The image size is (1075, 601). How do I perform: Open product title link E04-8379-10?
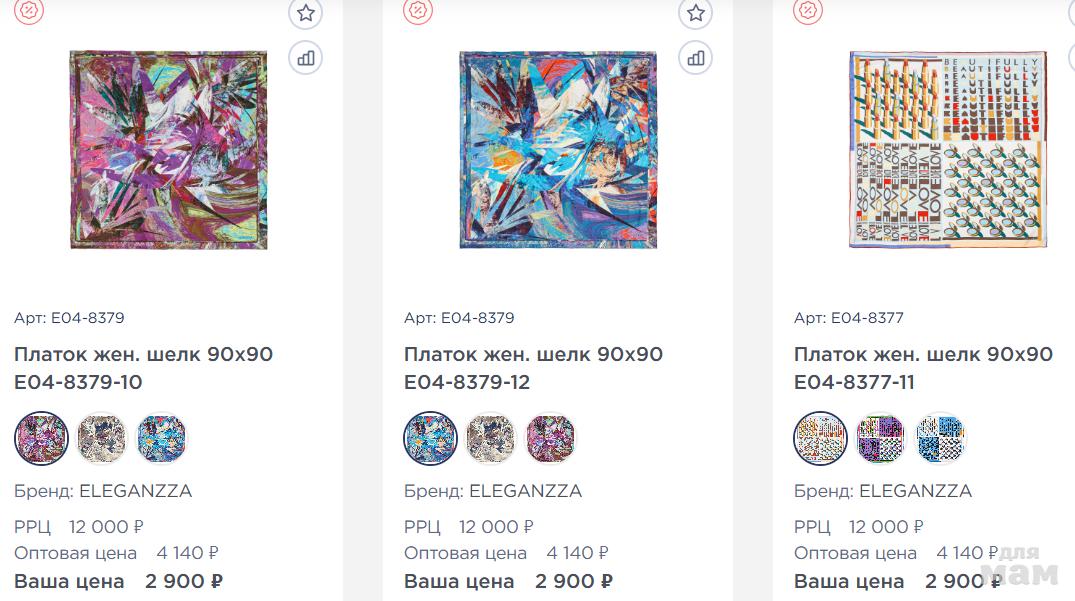[x=143, y=368]
